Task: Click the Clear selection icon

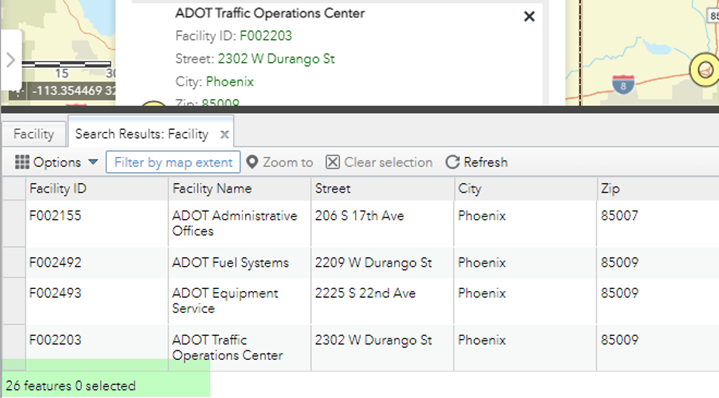Action: [332, 162]
